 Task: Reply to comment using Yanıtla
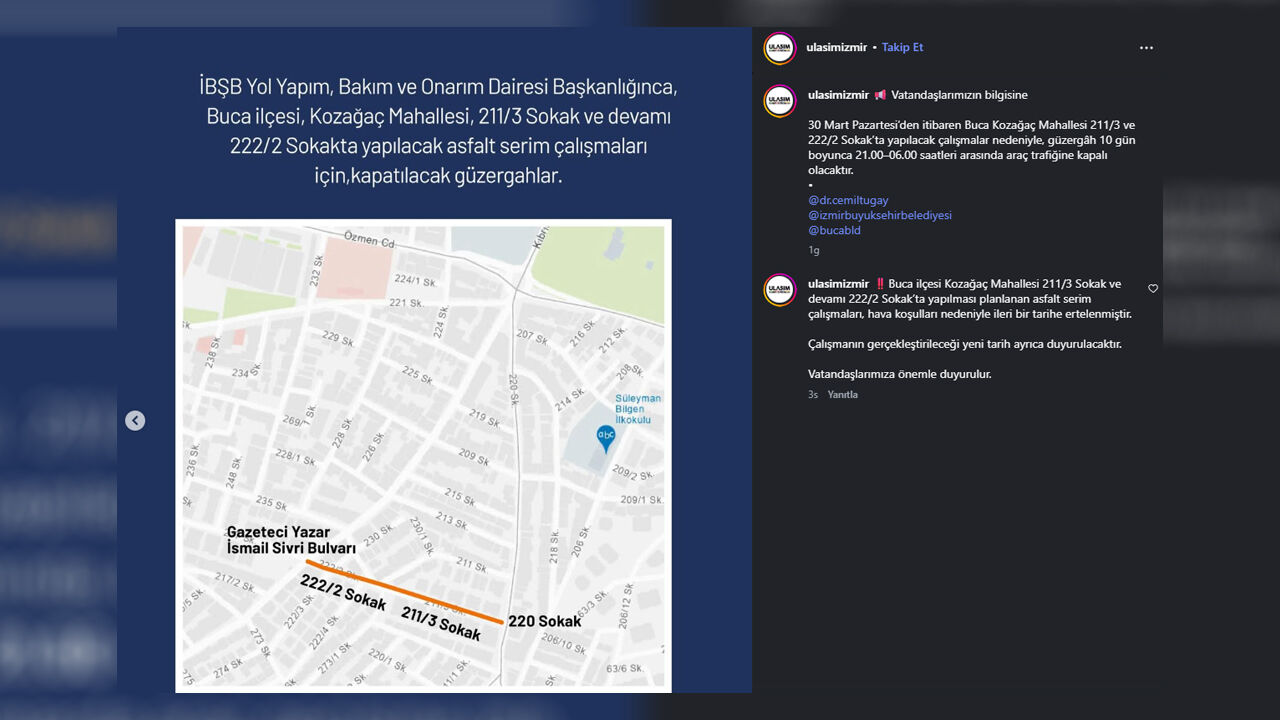point(842,395)
